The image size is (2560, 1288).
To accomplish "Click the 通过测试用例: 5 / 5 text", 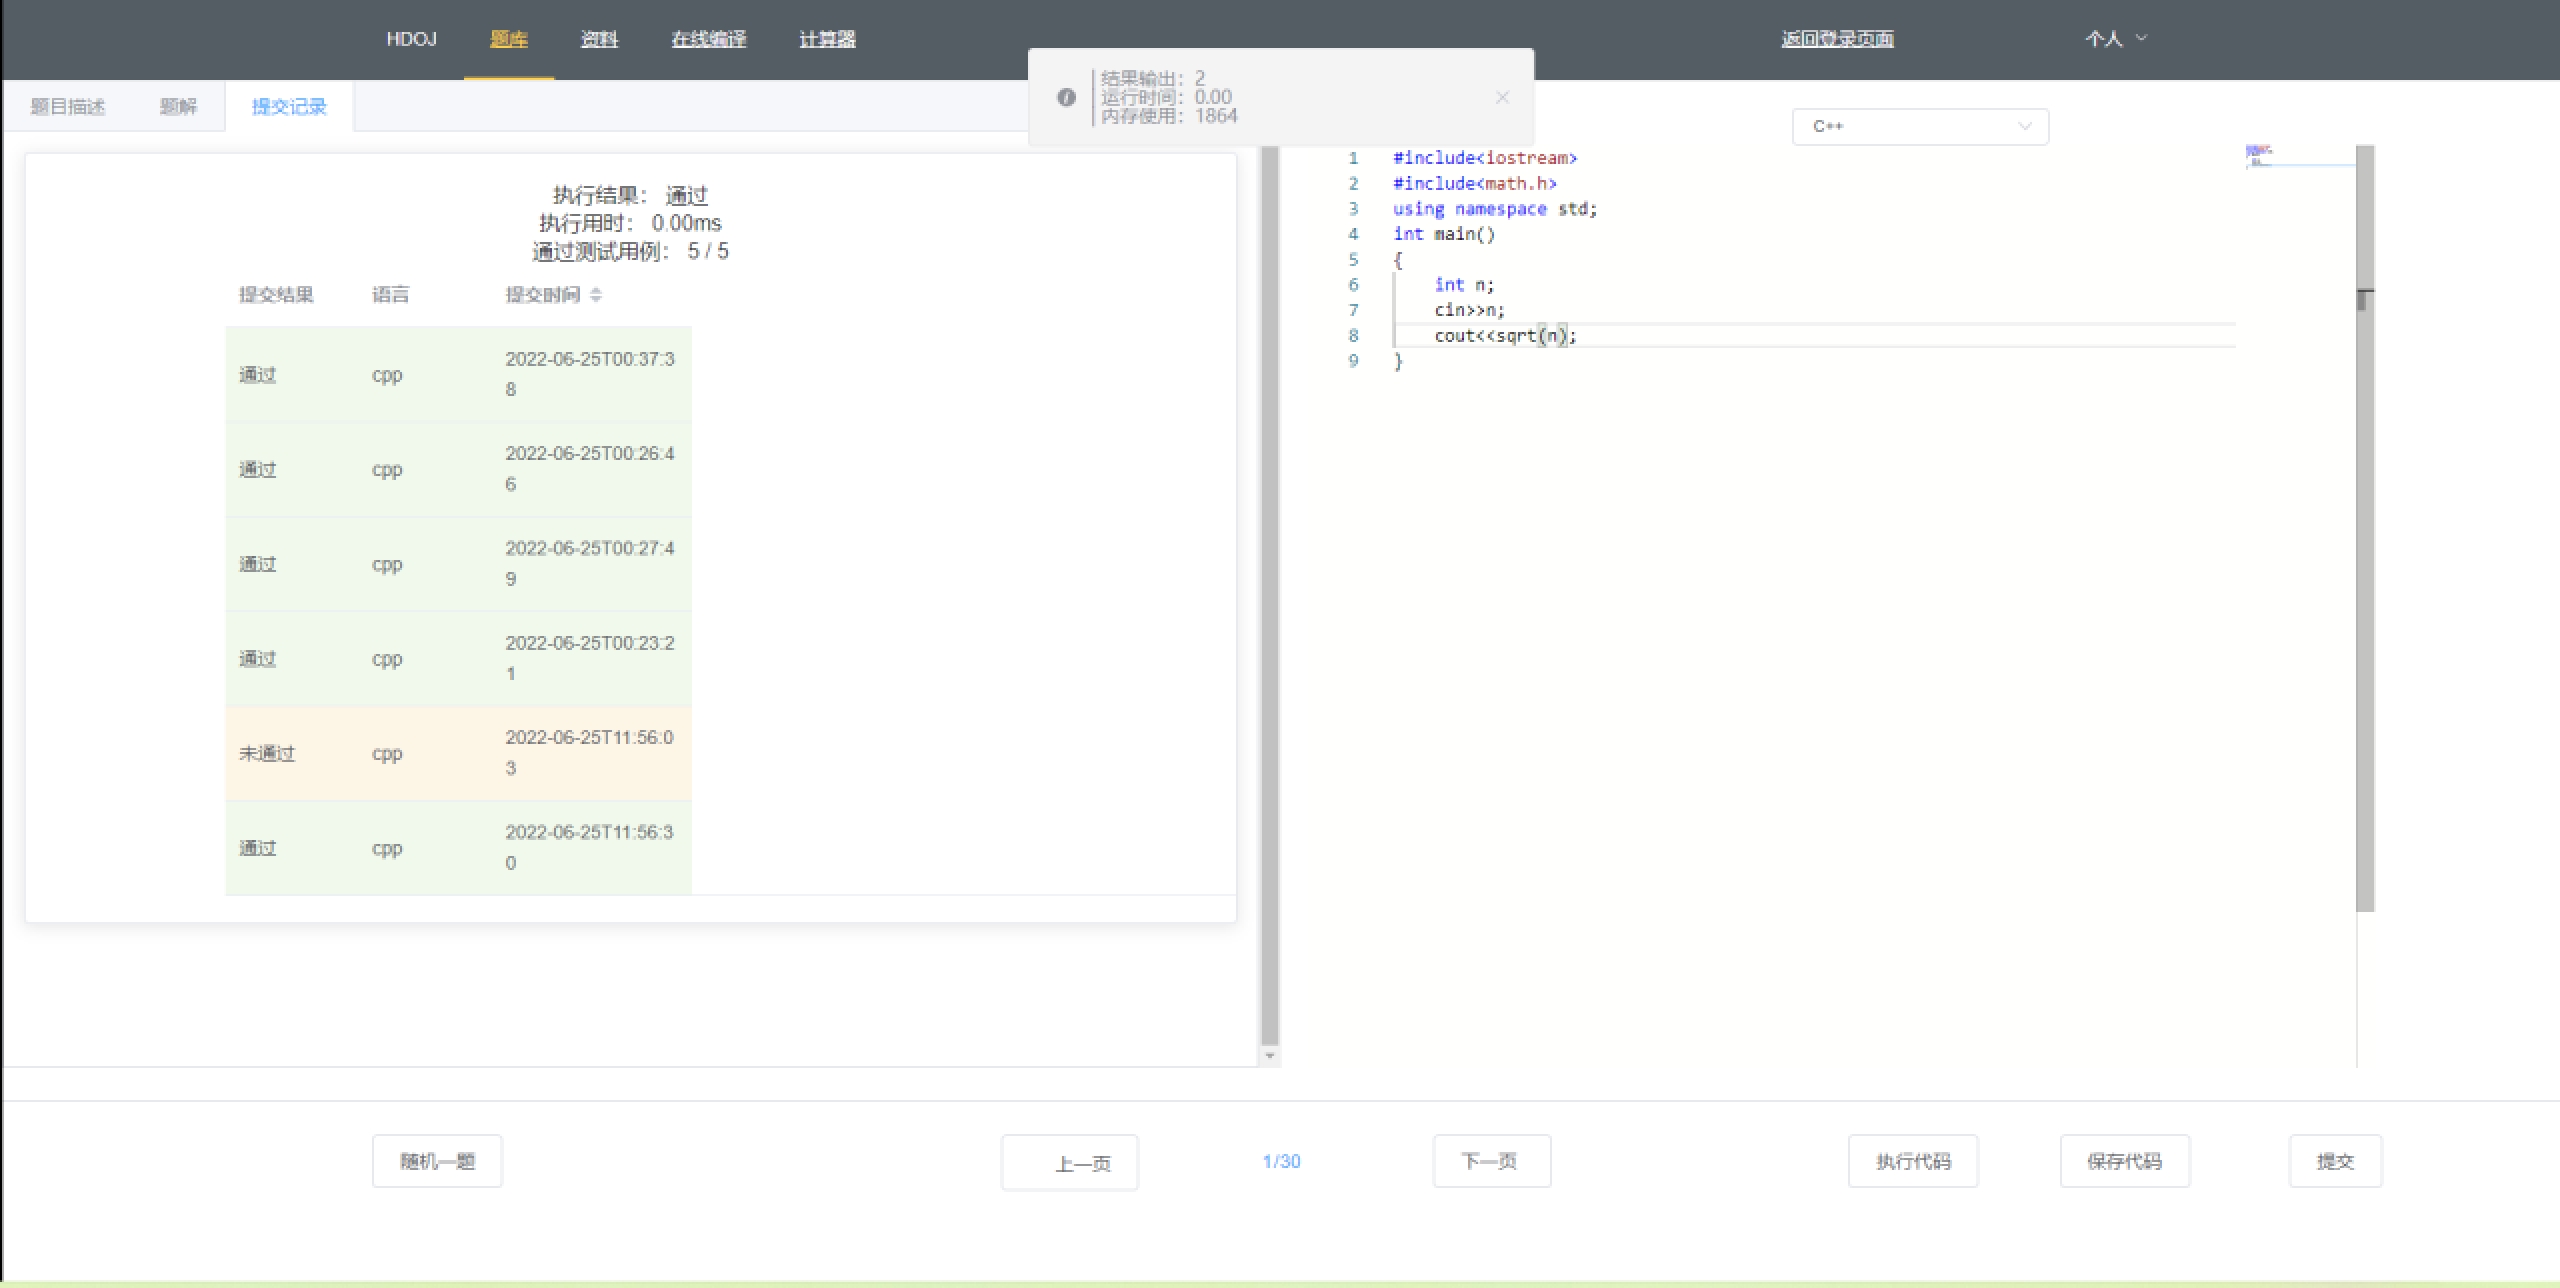I will point(630,251).
